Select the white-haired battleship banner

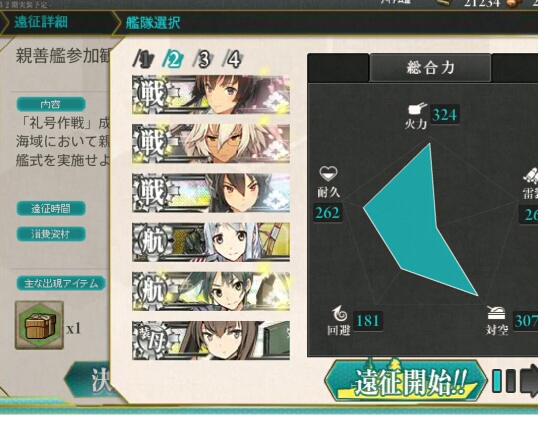point(211,143)
